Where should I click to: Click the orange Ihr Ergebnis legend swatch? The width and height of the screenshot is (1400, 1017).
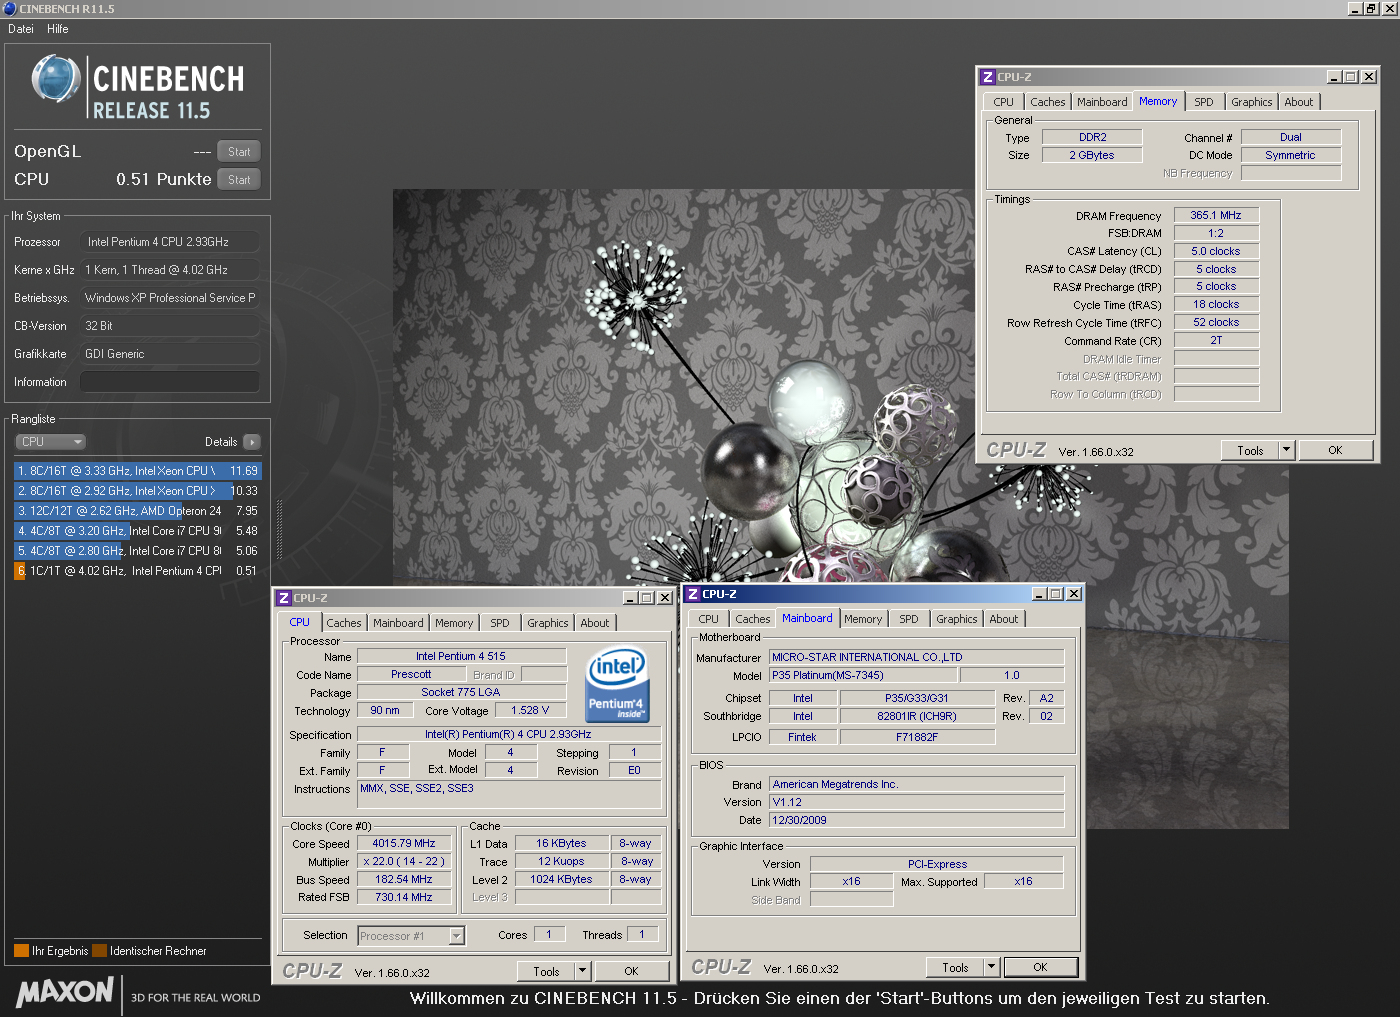pyautogui.click(x=21, y=951)
